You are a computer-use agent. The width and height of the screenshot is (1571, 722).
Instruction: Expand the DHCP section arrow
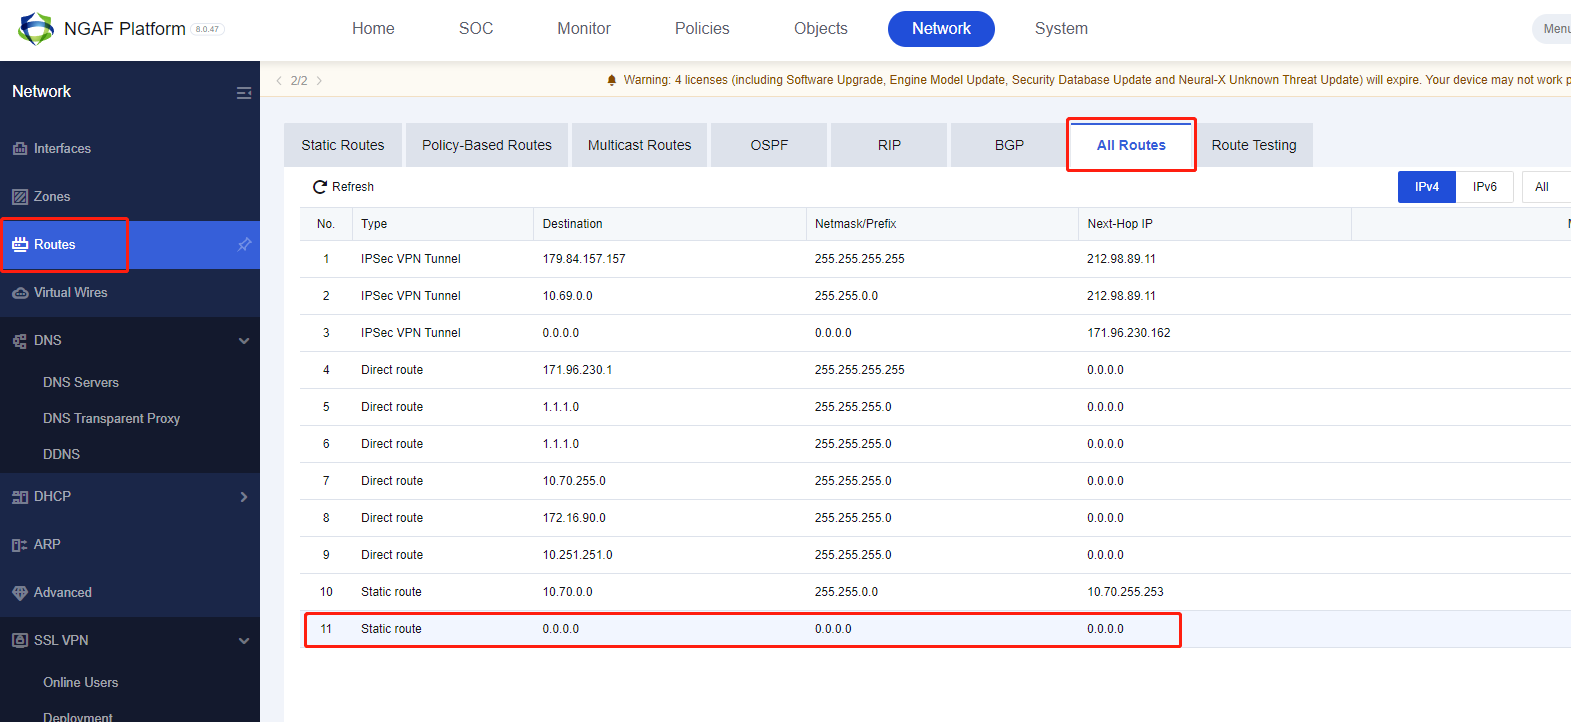tap(244, 497)
